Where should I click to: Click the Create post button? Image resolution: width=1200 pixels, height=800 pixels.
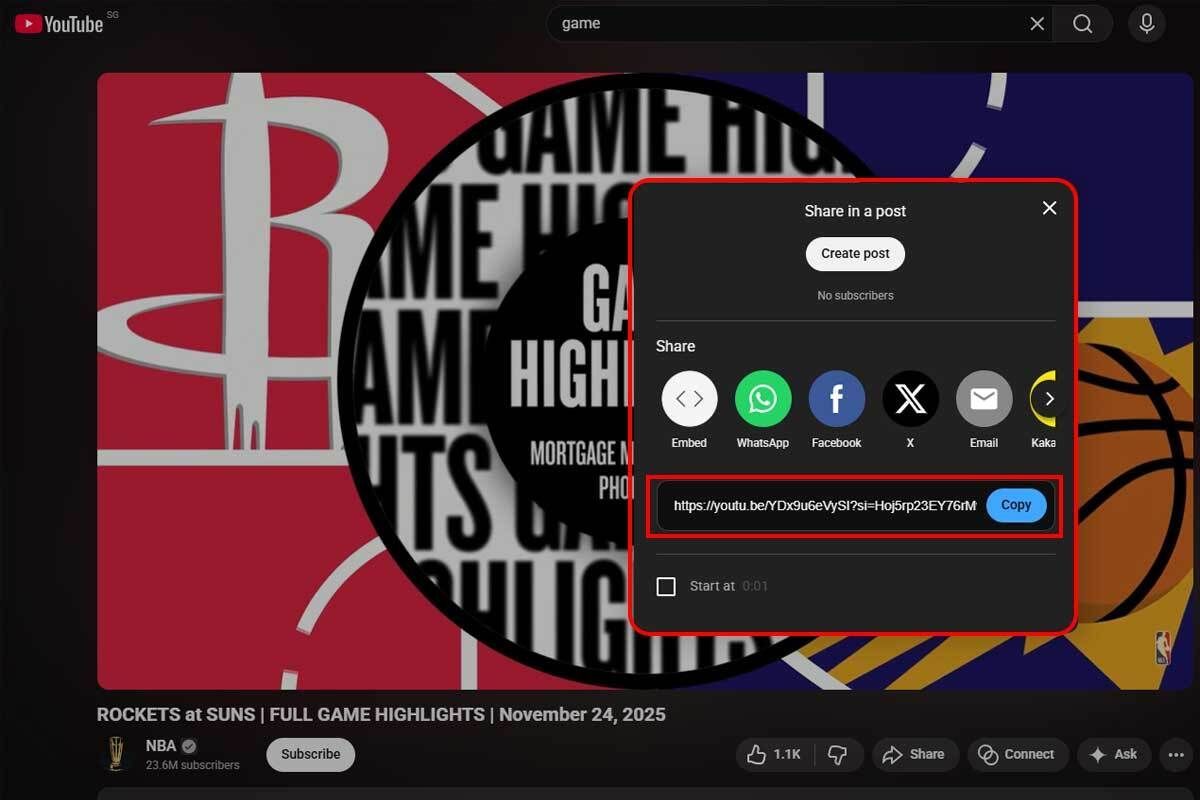coord(855,254)
